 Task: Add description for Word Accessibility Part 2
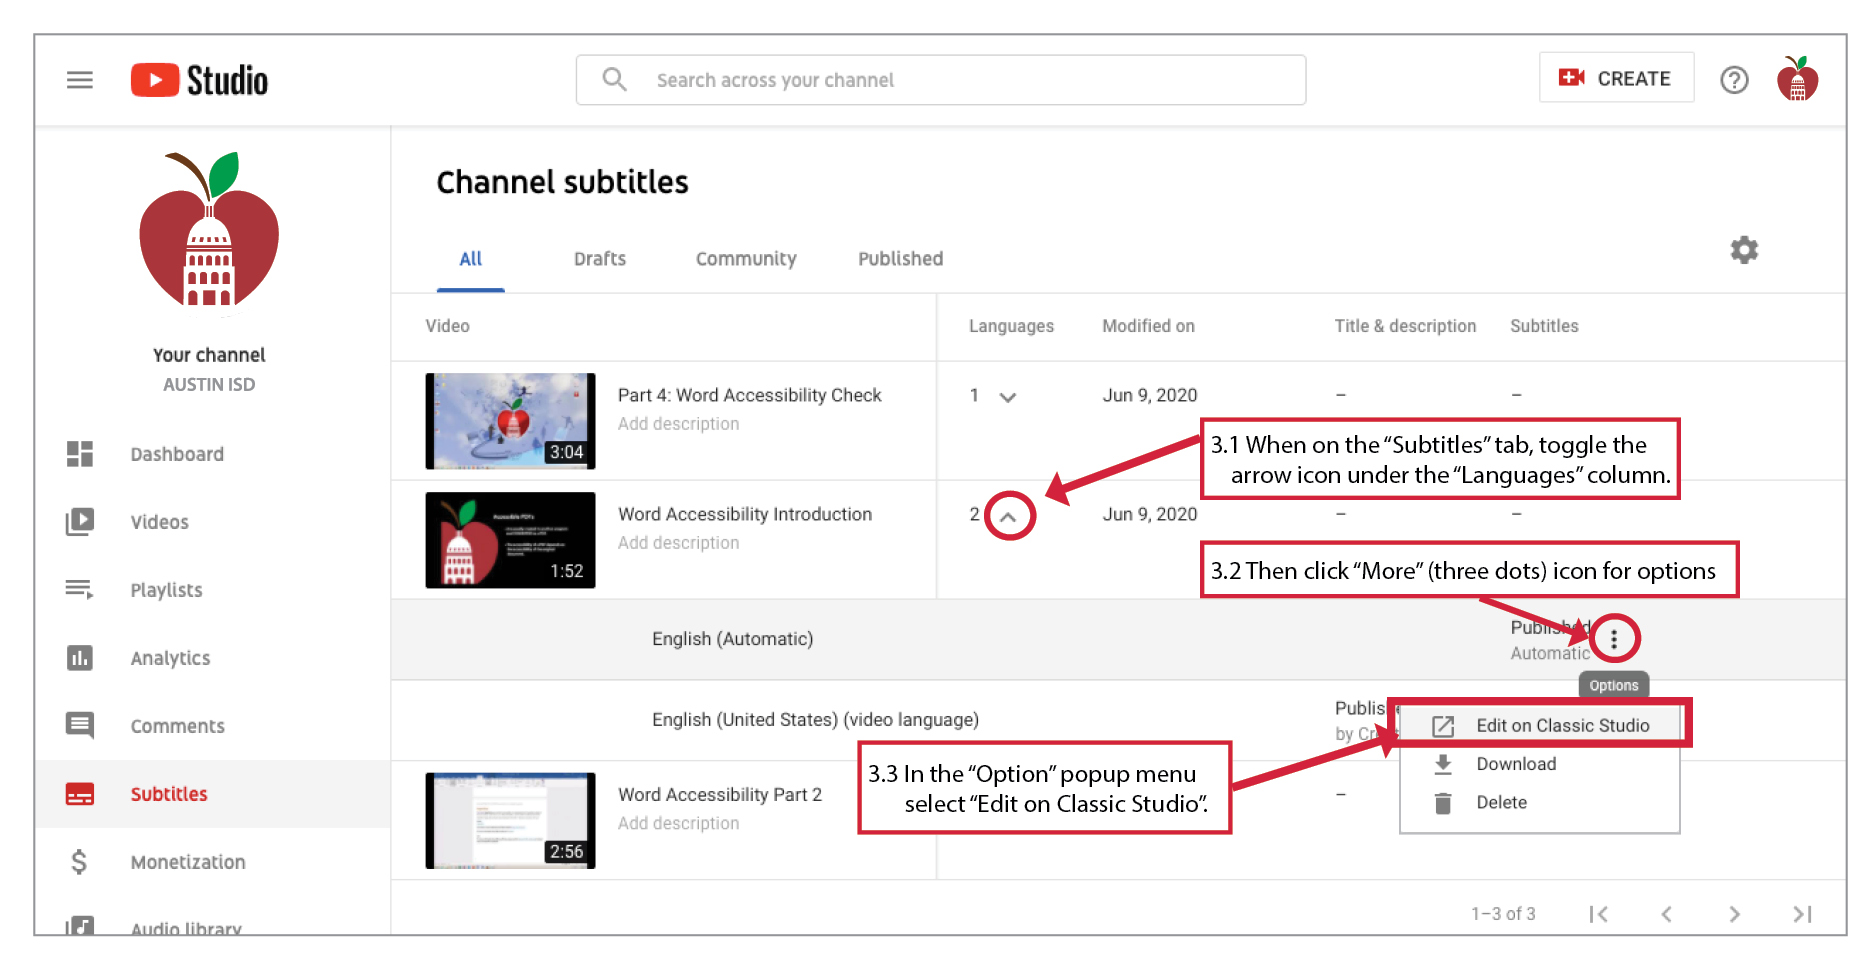click(x=678, y=824)
